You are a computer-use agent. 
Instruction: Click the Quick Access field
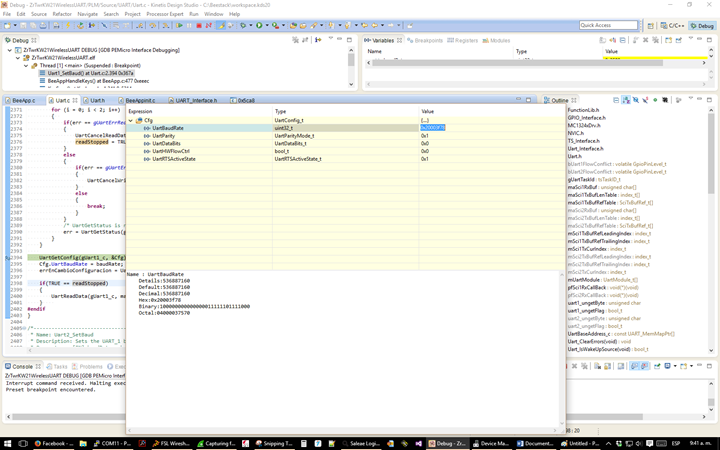tap(609, 25)
